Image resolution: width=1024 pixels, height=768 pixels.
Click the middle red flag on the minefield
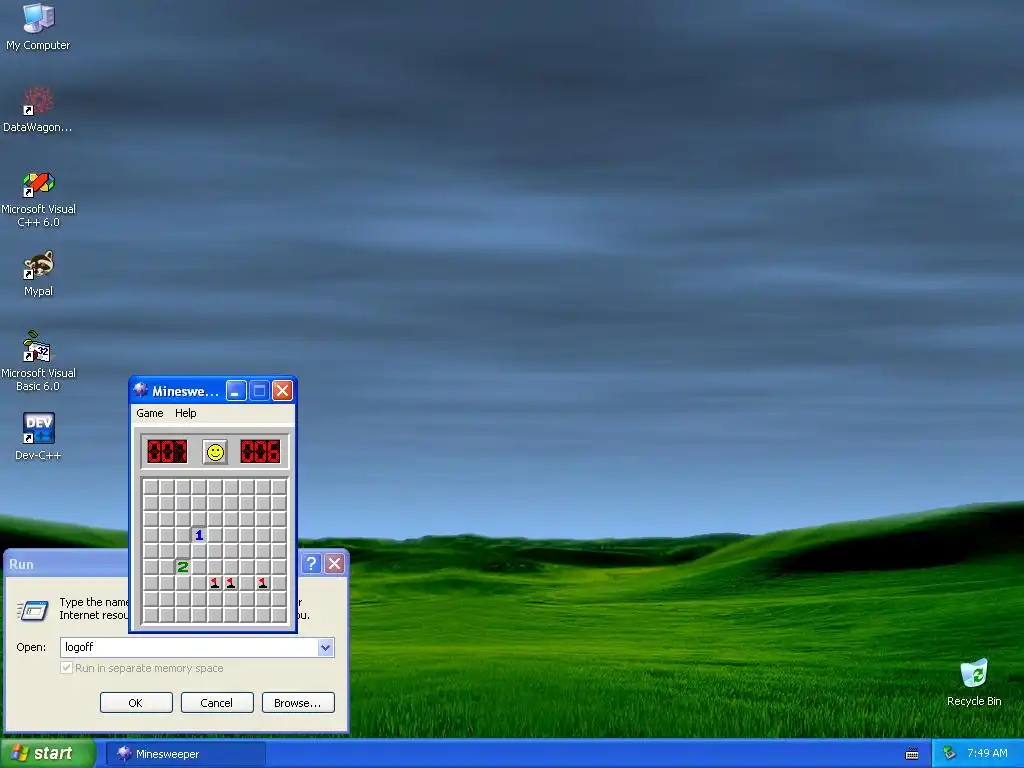[231, 583]
